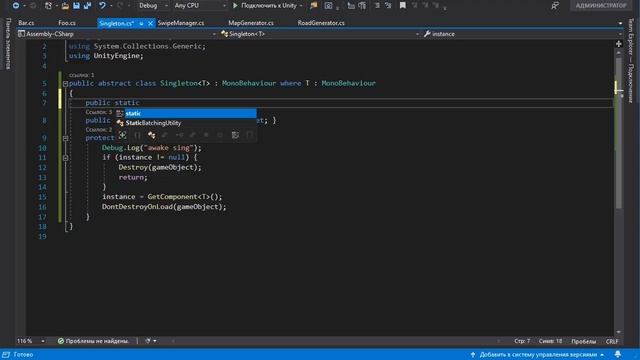Pin the Singleton.cs tab
This screenshot has width=640, height=360.
click(141, 24)
